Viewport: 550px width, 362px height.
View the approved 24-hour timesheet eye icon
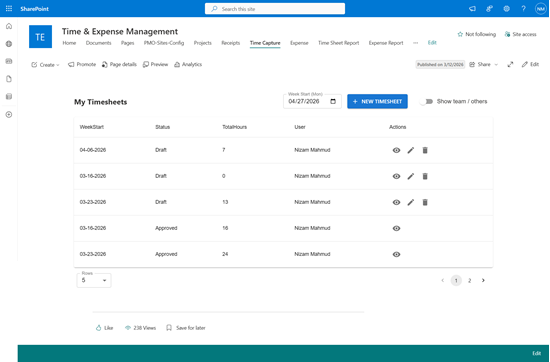(x=396, y=254)
